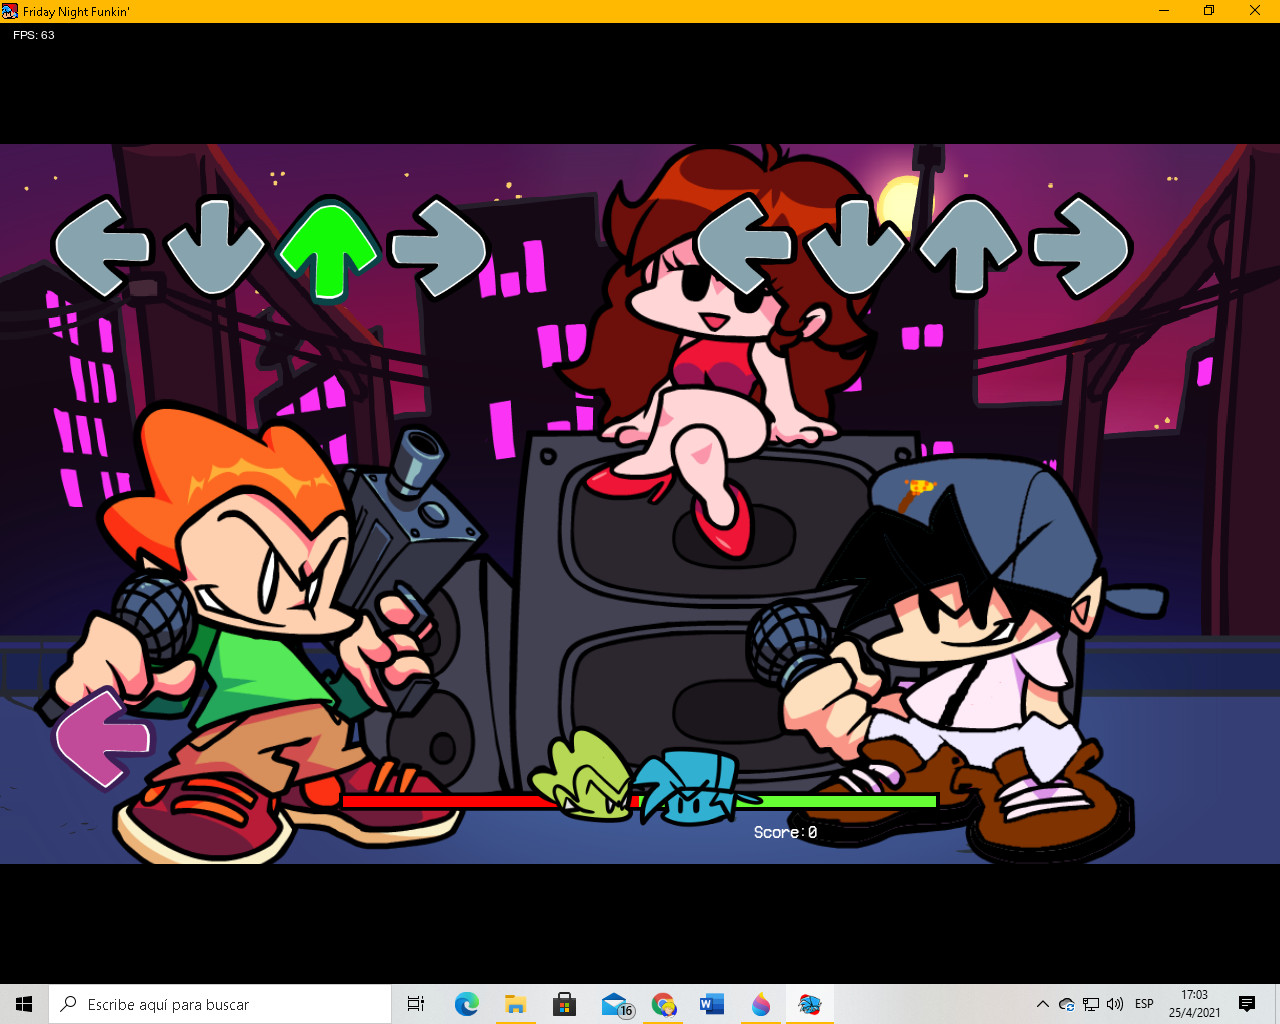Open Microsoft Word from the taskbar

click(712, 1004)
